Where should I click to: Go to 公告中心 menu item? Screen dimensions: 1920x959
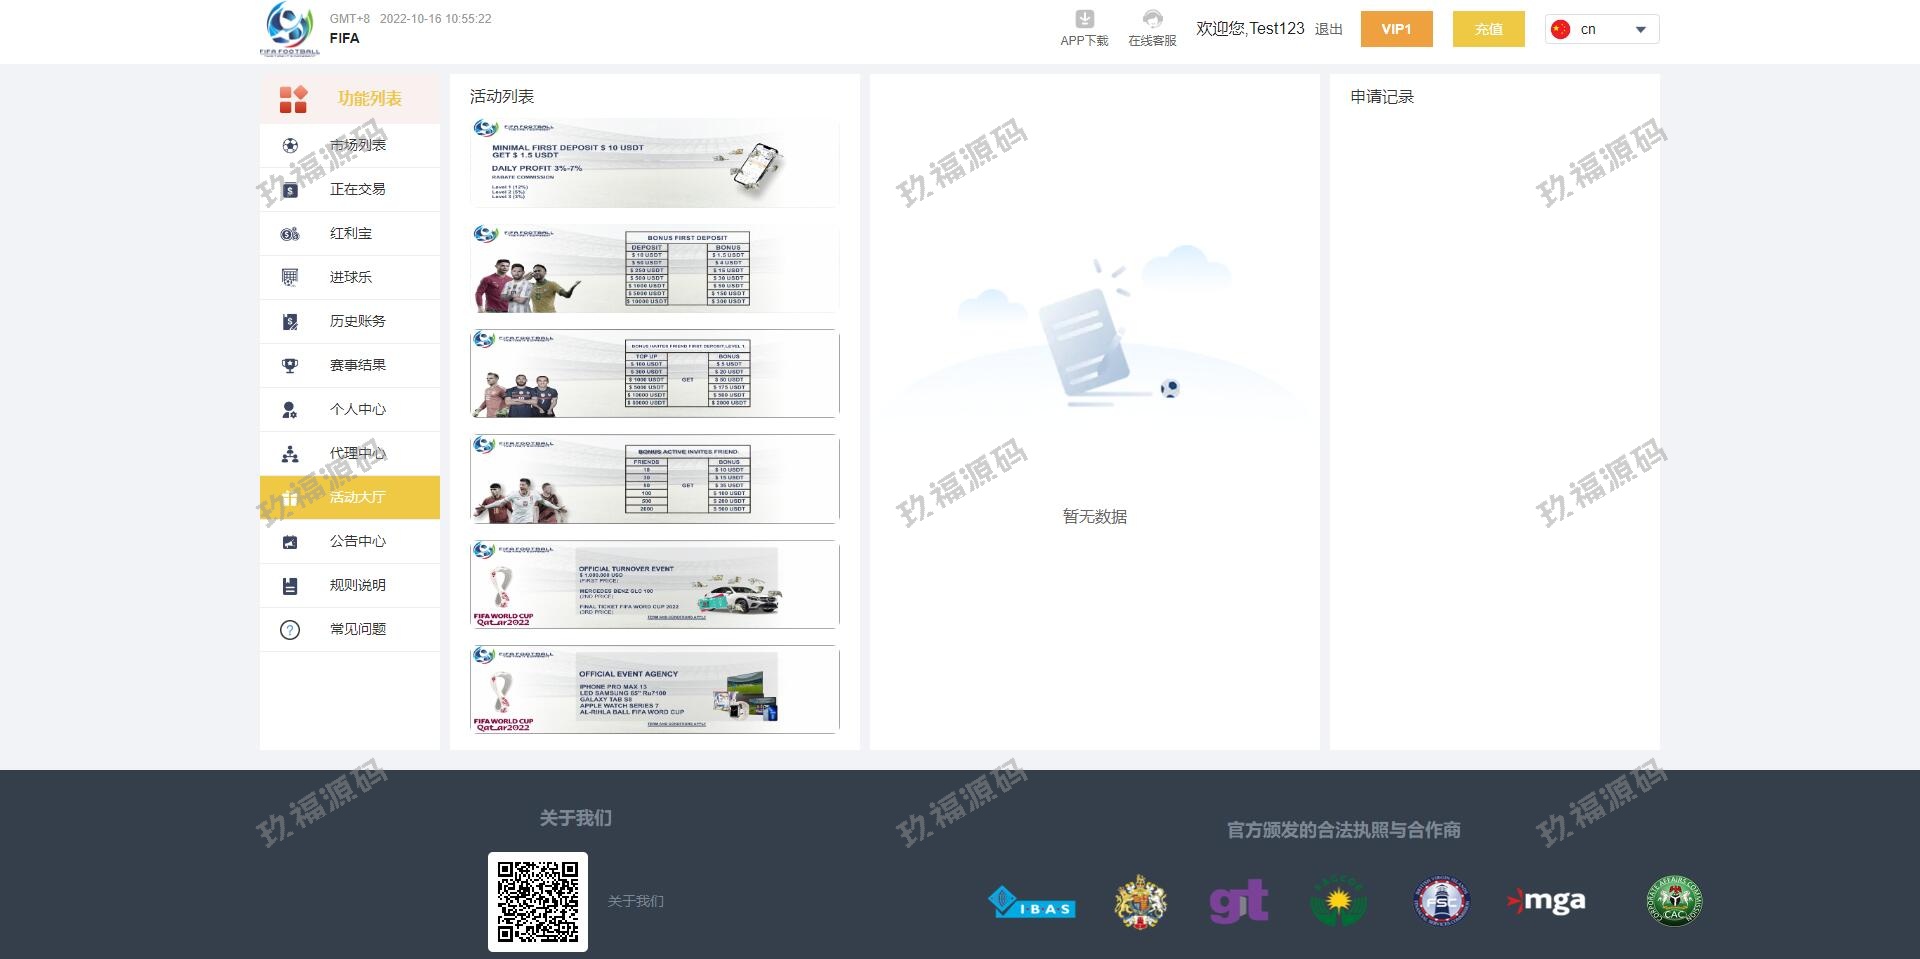357,542
